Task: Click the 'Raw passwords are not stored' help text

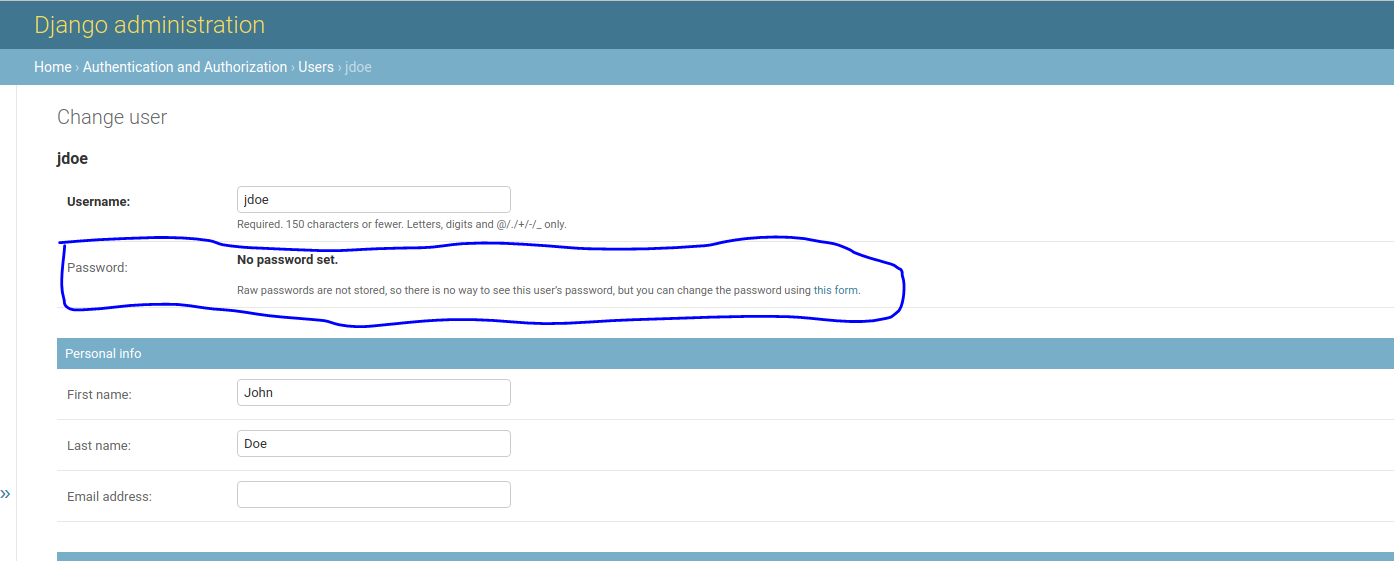Action: click(x=548, y=291)
